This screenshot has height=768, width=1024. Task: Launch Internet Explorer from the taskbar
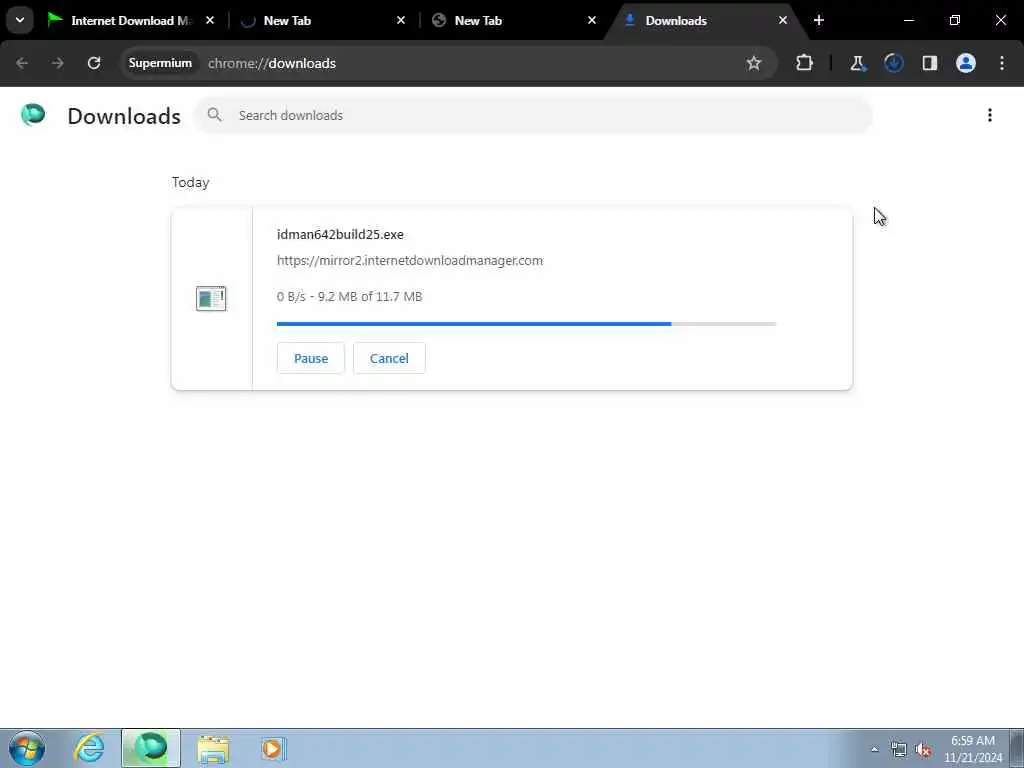(89, 748)
